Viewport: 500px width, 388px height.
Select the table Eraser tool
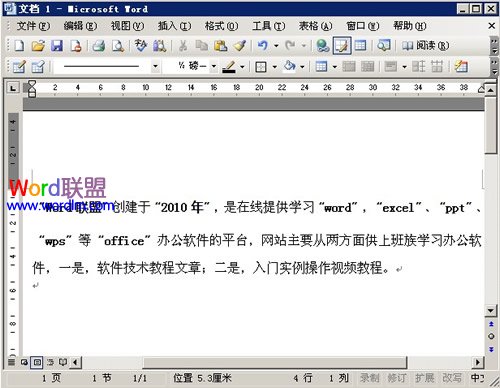38,67
